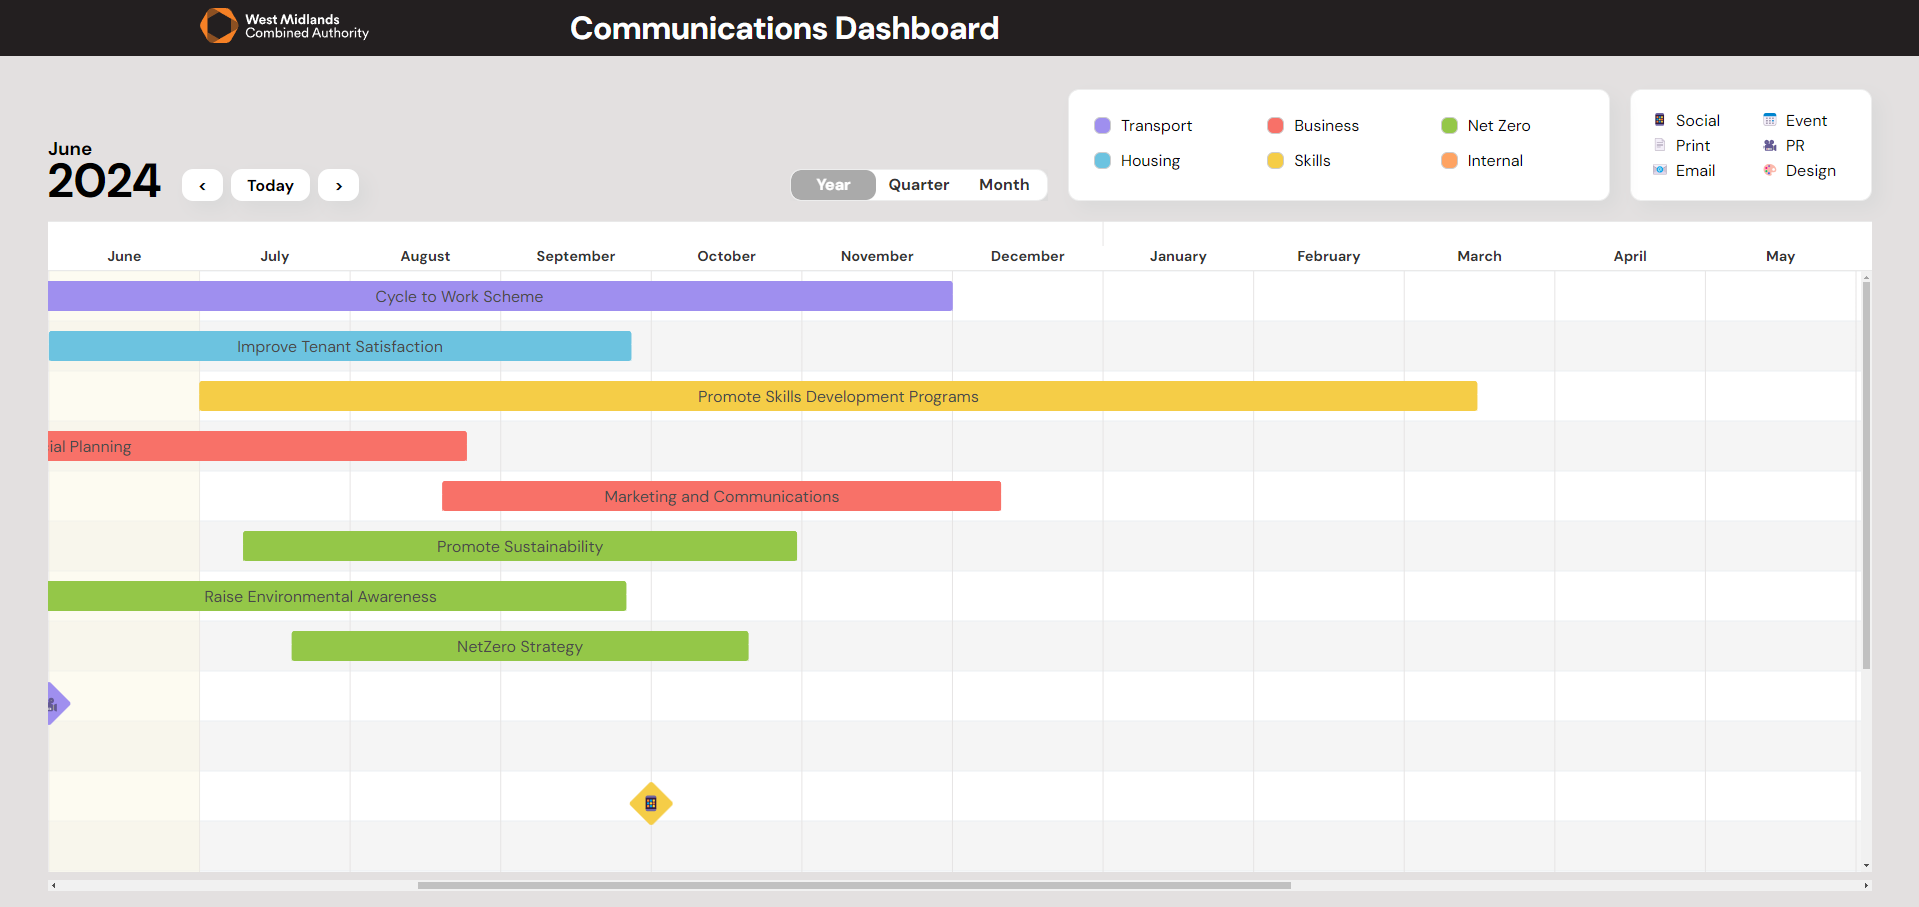Click the February month header

point(1329,256)
